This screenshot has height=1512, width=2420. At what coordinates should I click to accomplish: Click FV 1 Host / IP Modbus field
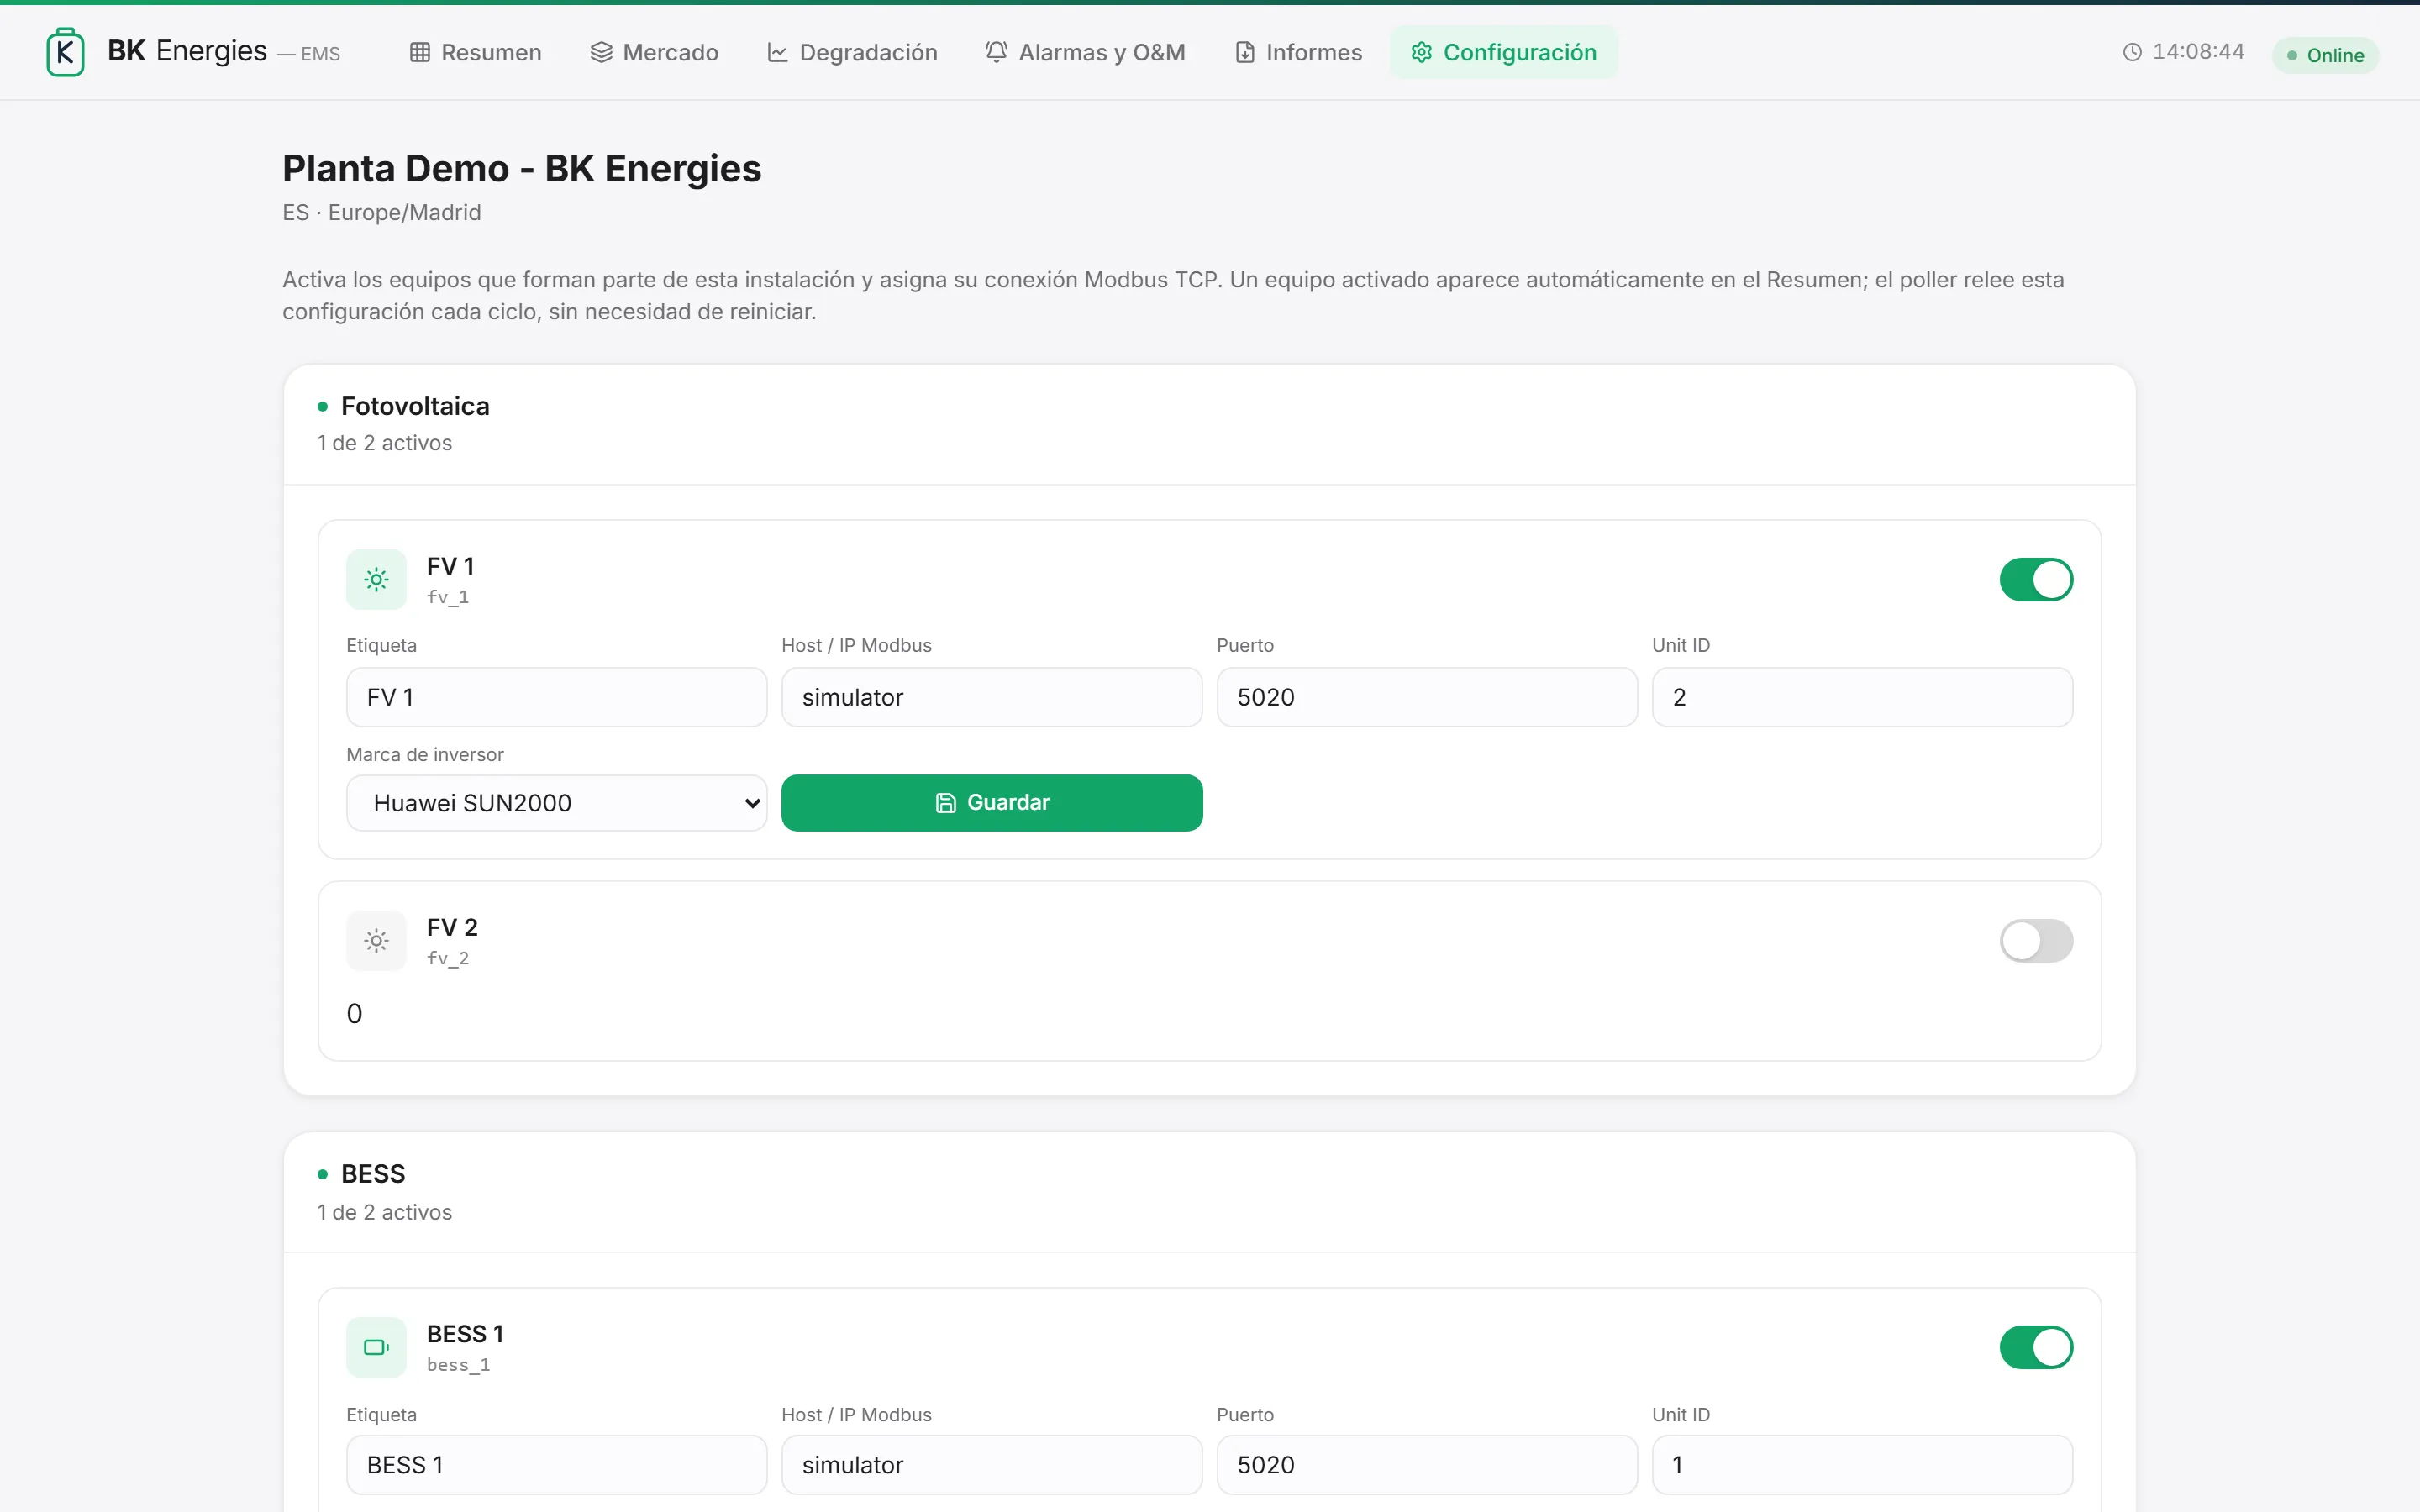(992, 697)
